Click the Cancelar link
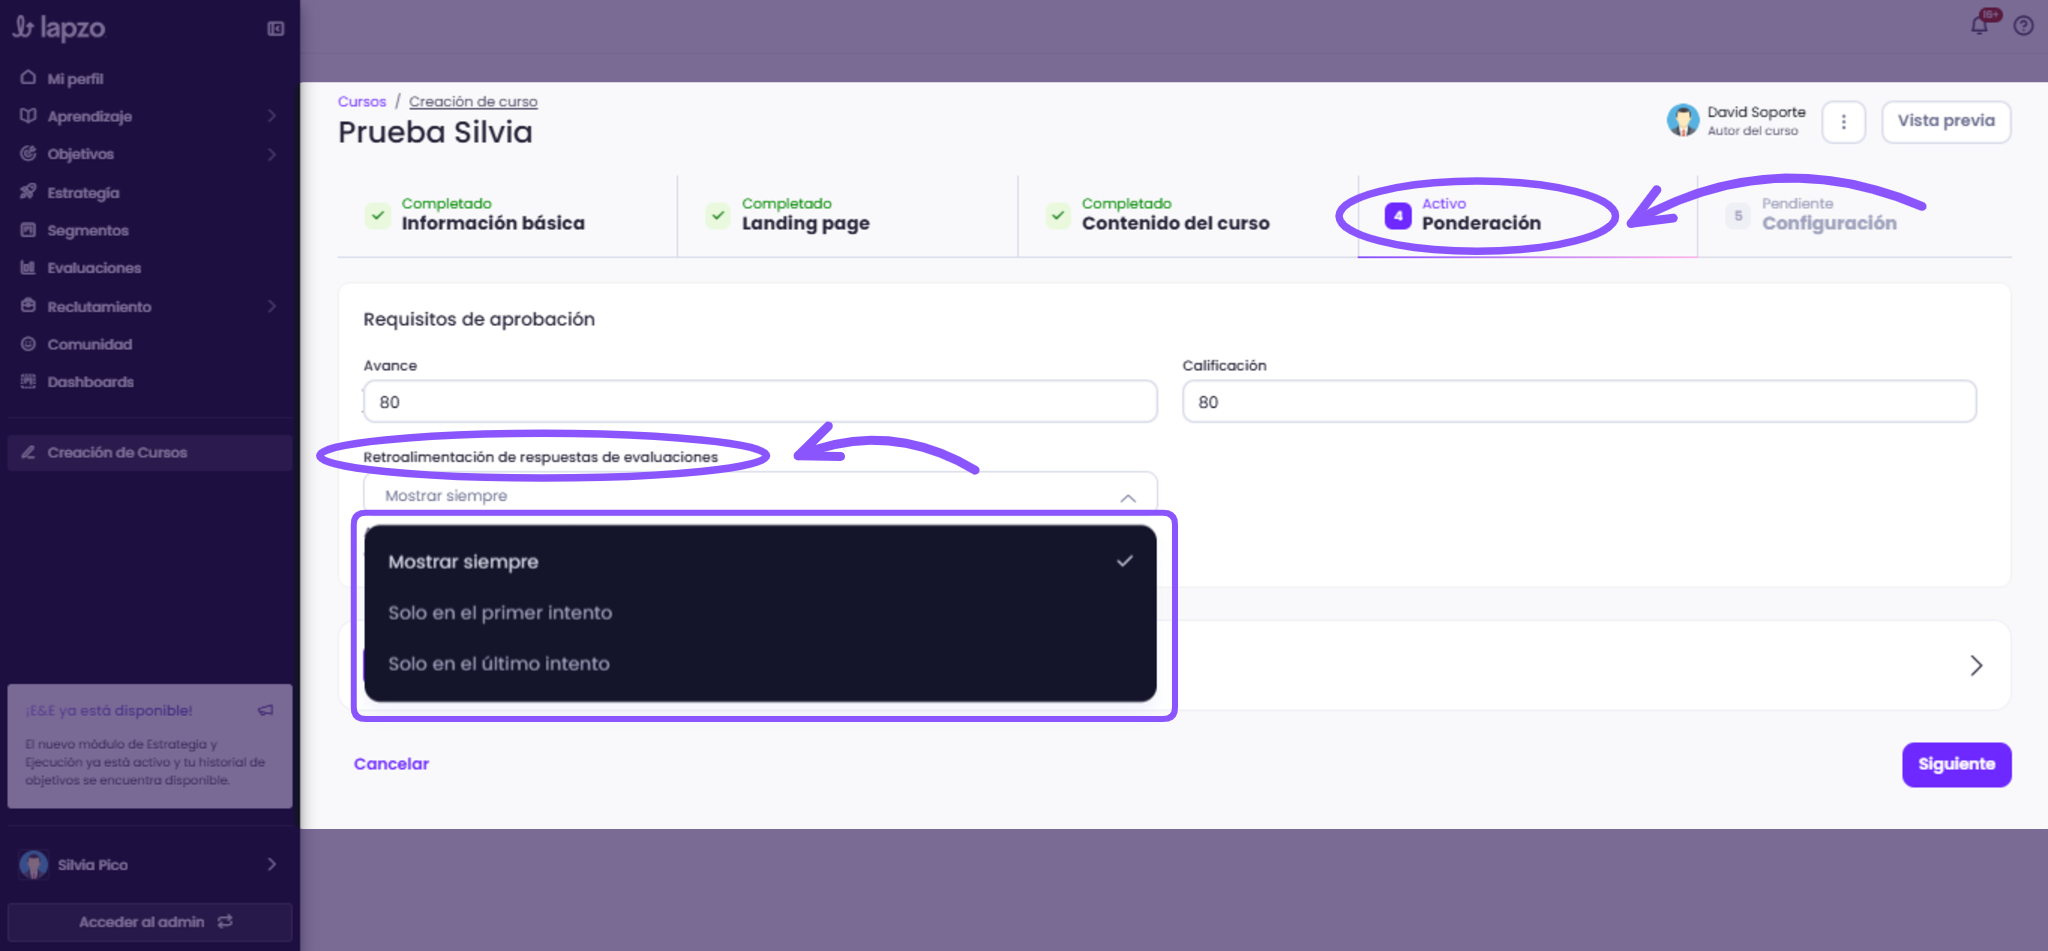 coord(391,764)
